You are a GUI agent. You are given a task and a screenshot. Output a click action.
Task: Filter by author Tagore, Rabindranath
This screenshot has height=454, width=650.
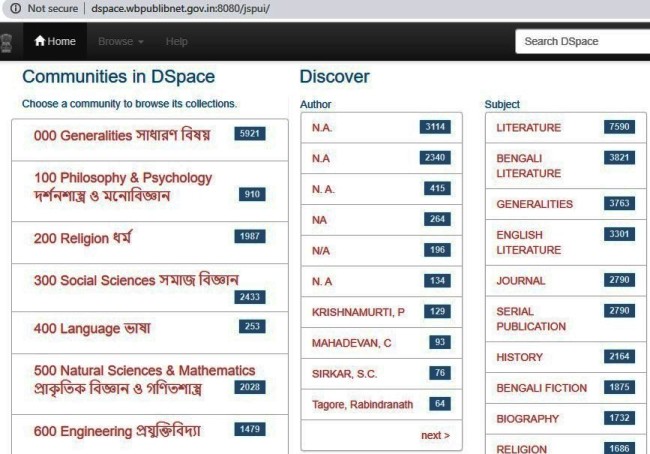point(364,404)
